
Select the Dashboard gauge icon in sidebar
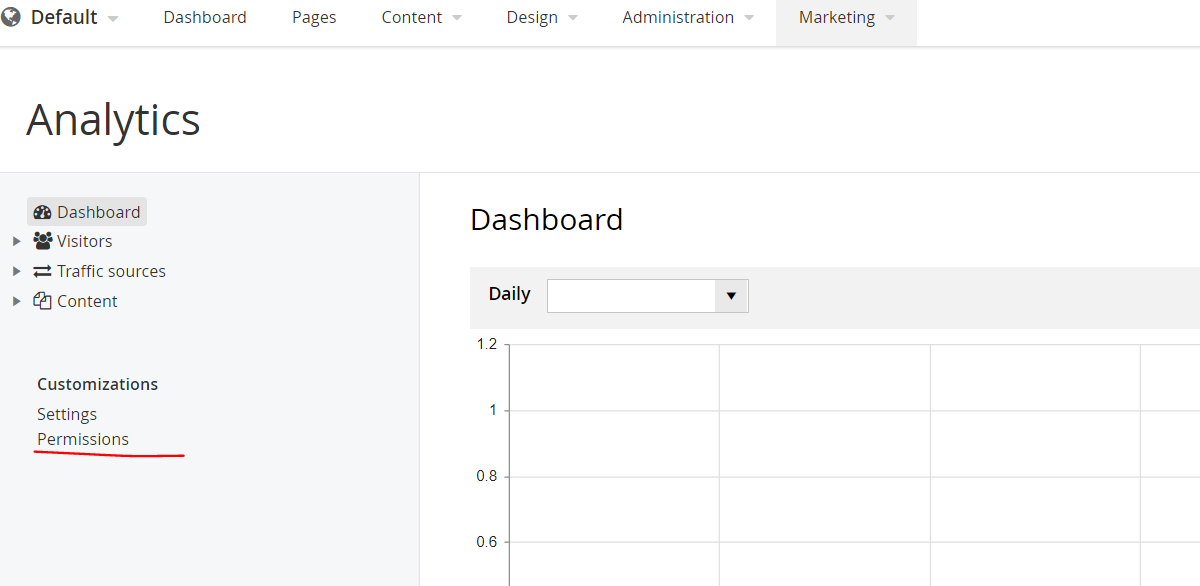(x=42, y=212)
